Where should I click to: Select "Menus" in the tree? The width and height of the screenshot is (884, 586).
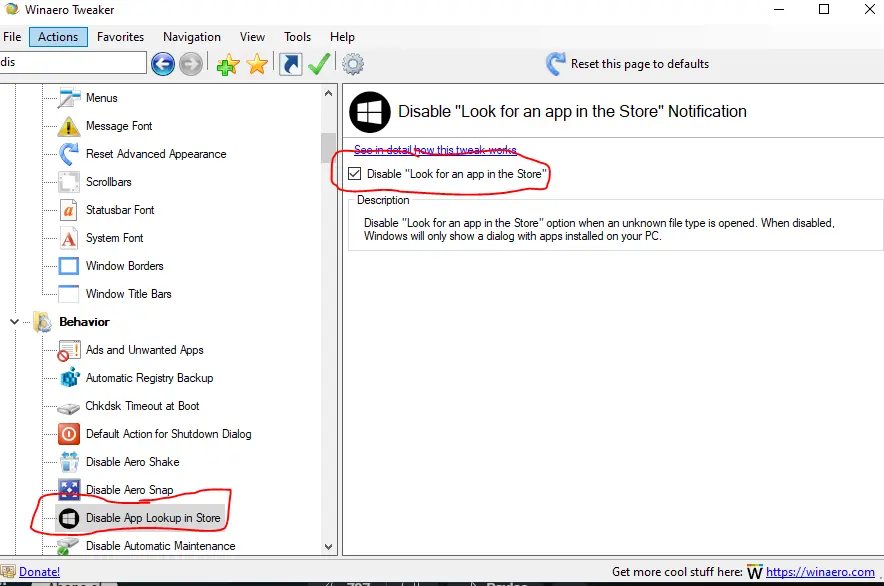[101, 98]
